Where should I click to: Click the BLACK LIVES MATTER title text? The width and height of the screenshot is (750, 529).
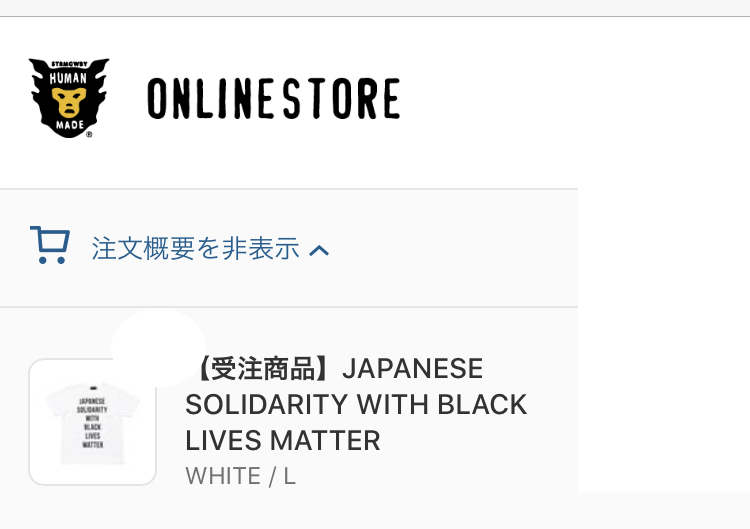[x=355, y=422]
